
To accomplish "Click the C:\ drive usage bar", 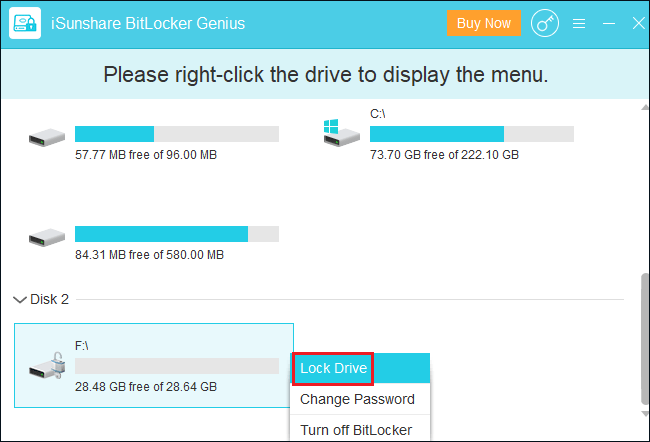I will [x=472, y=134].
